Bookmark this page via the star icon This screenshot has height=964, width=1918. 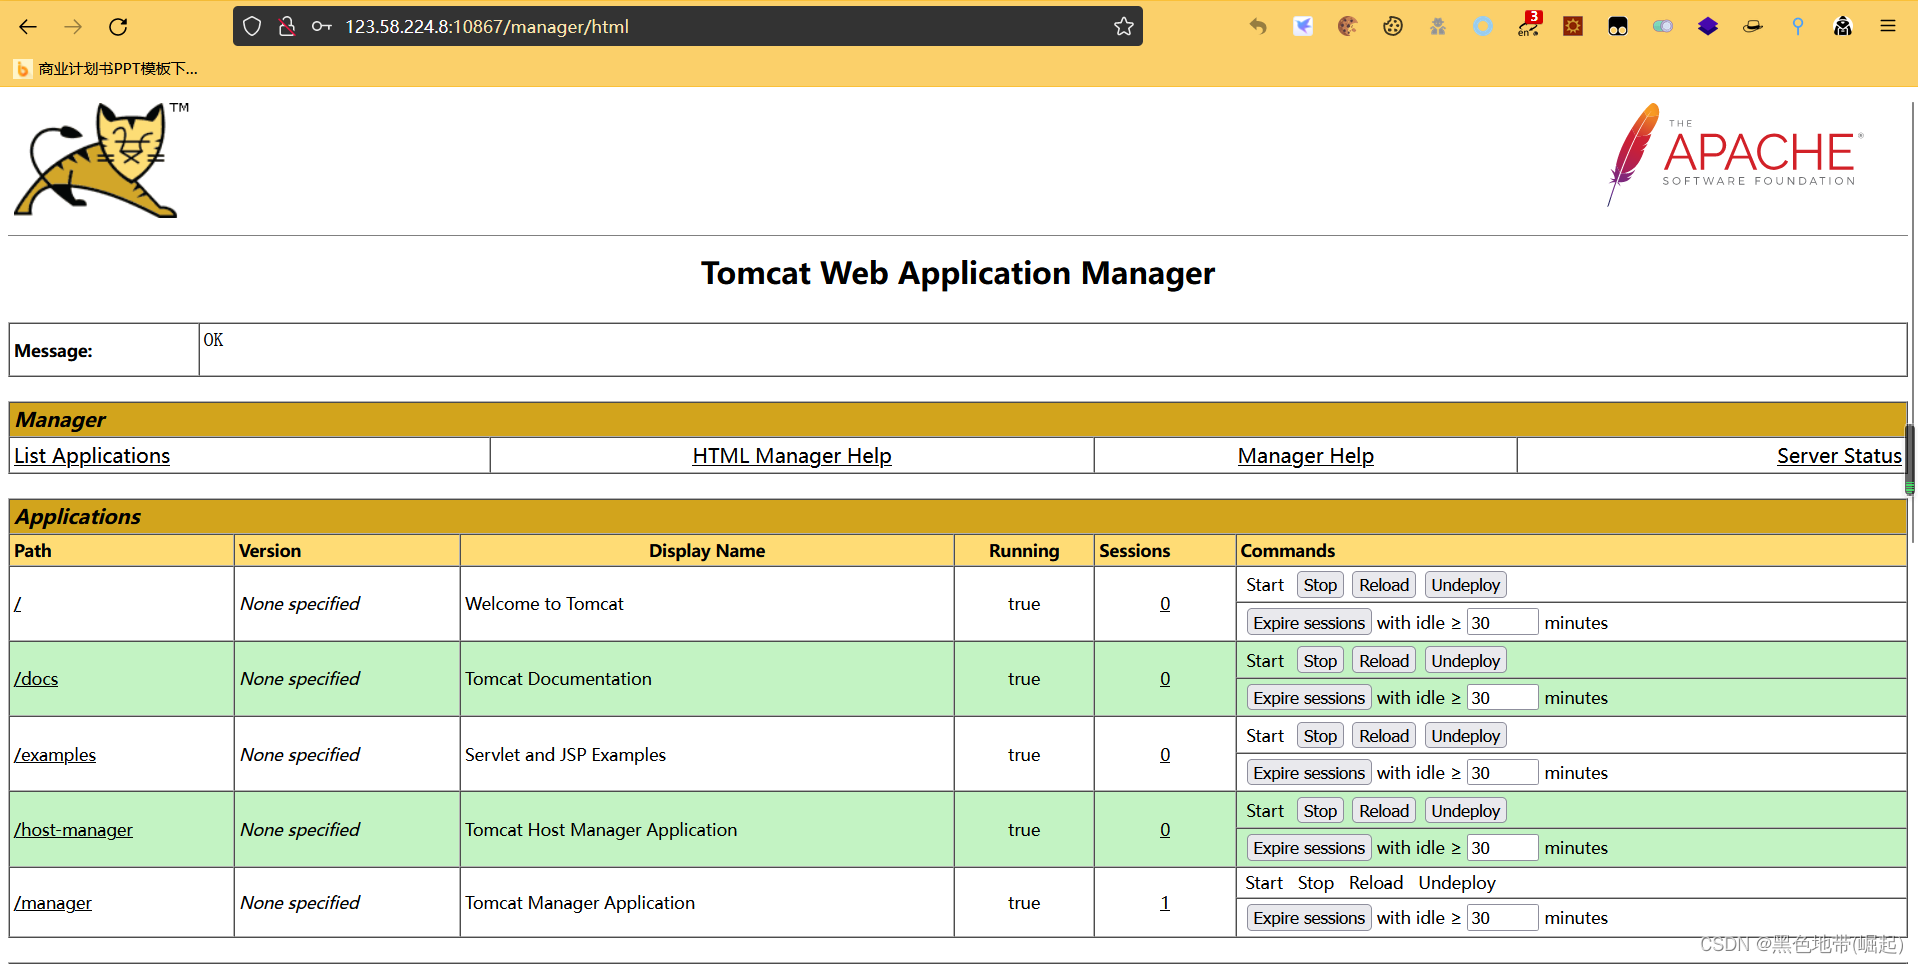[x=1123, y=26]
